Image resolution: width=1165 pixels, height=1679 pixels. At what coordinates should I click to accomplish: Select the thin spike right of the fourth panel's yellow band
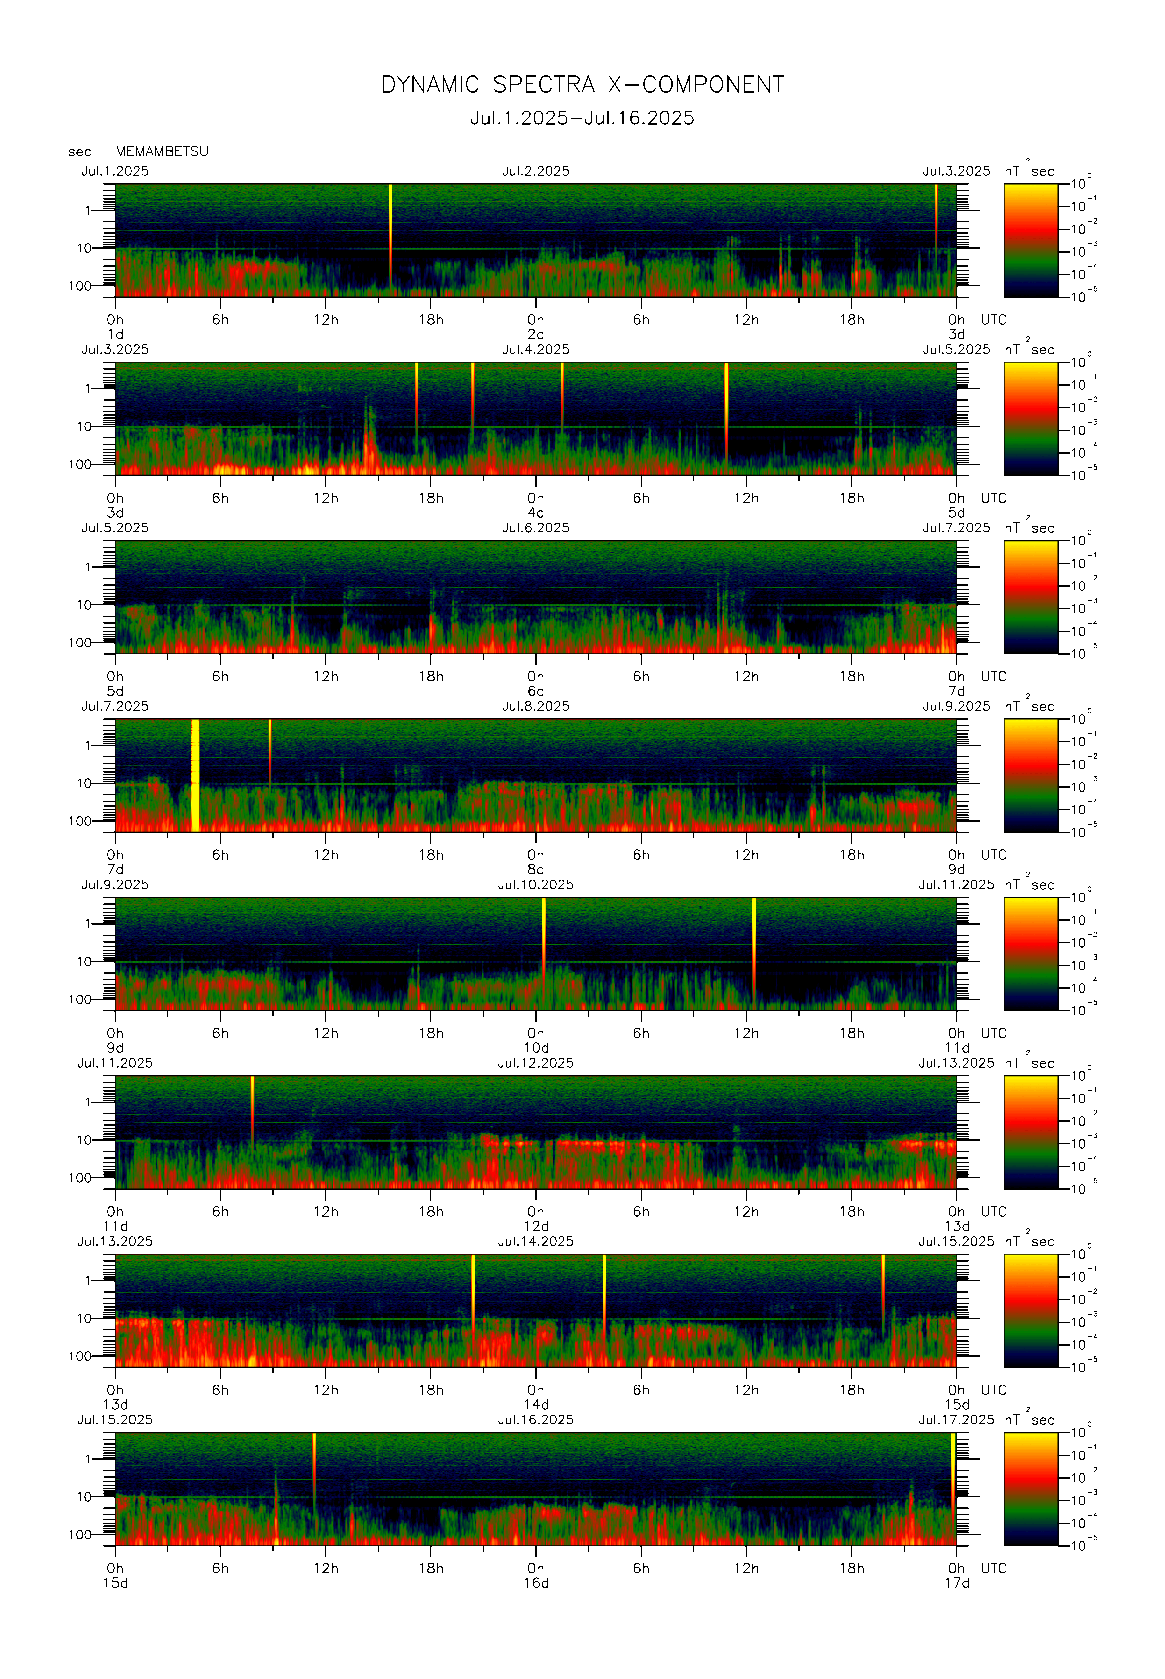[270, 750]
